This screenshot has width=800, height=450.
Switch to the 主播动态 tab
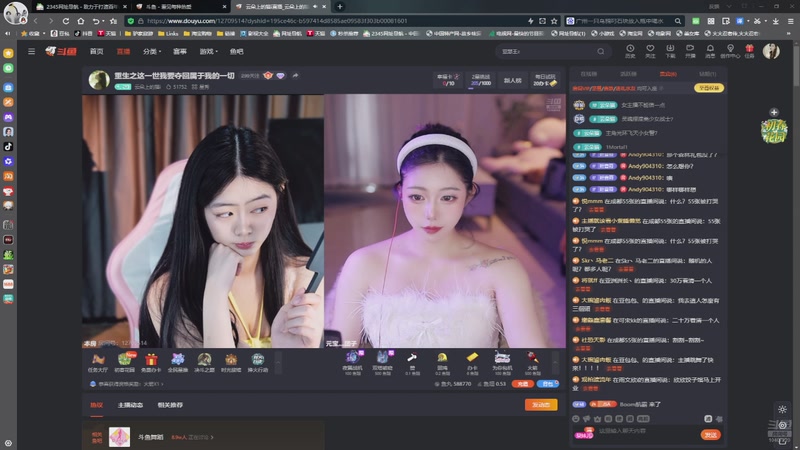[x=130, y=405]
